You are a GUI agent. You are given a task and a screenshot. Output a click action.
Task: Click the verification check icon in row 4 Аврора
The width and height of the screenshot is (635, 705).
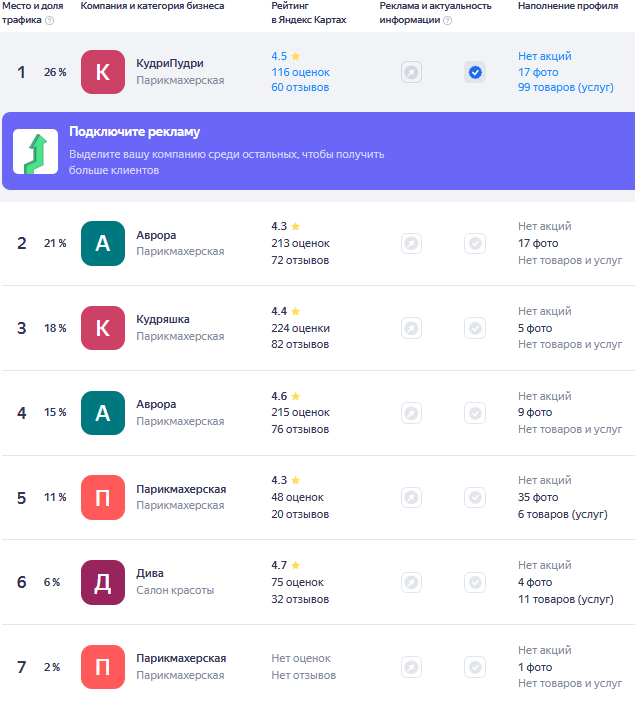tap(475, 413)
